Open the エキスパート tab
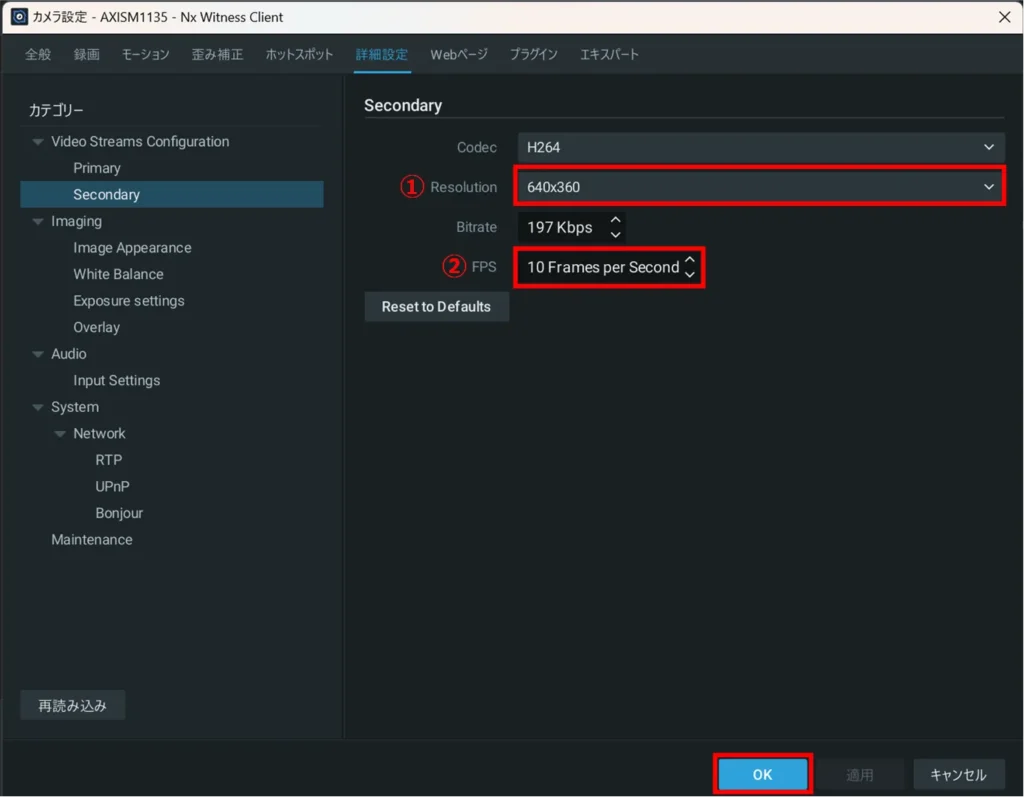The height and width of the screenshot is (797, 1024). pos(609,54)
